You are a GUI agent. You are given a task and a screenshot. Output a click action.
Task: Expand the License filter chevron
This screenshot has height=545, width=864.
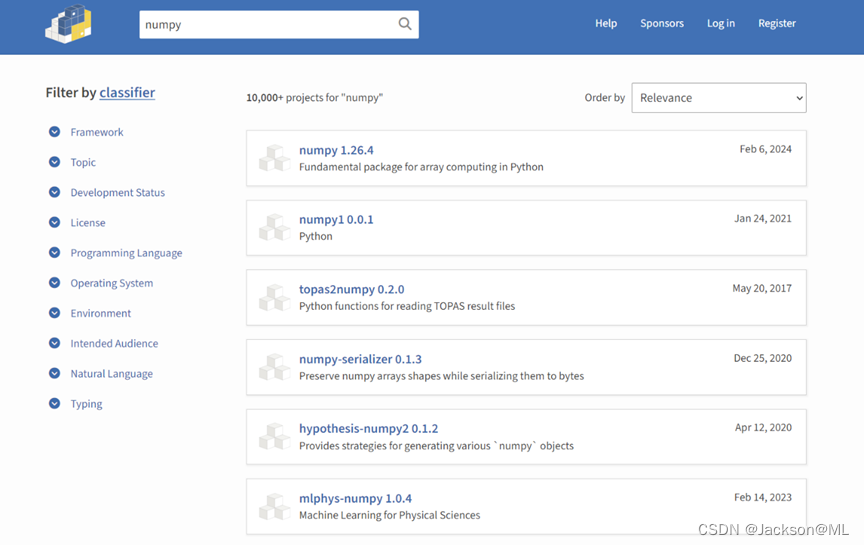click(55, 222)
